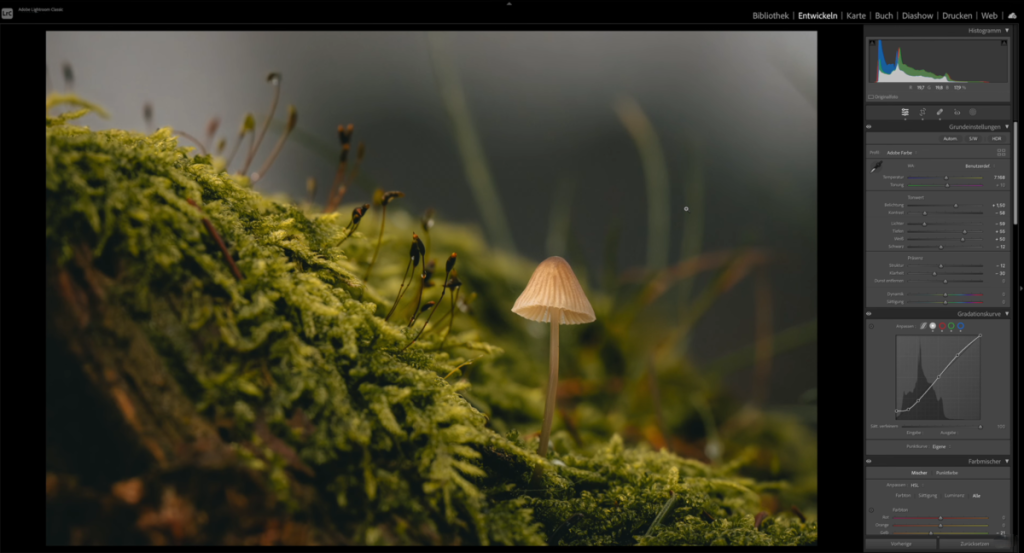Click the mushroom cap in the photo
The image size is (1024, 553).
pos(554,290)
